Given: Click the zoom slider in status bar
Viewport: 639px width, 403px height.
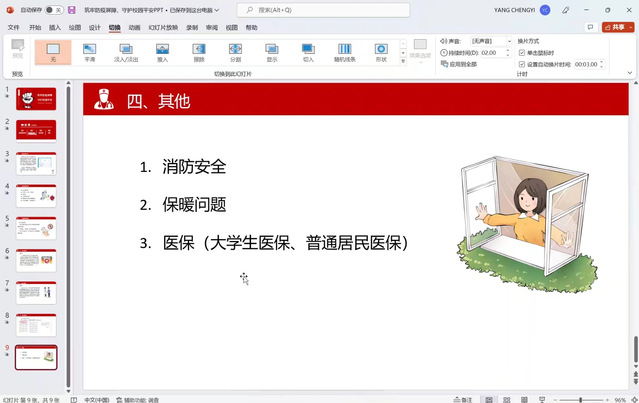Looking at the screenshot, I should [x=581, y=399].
